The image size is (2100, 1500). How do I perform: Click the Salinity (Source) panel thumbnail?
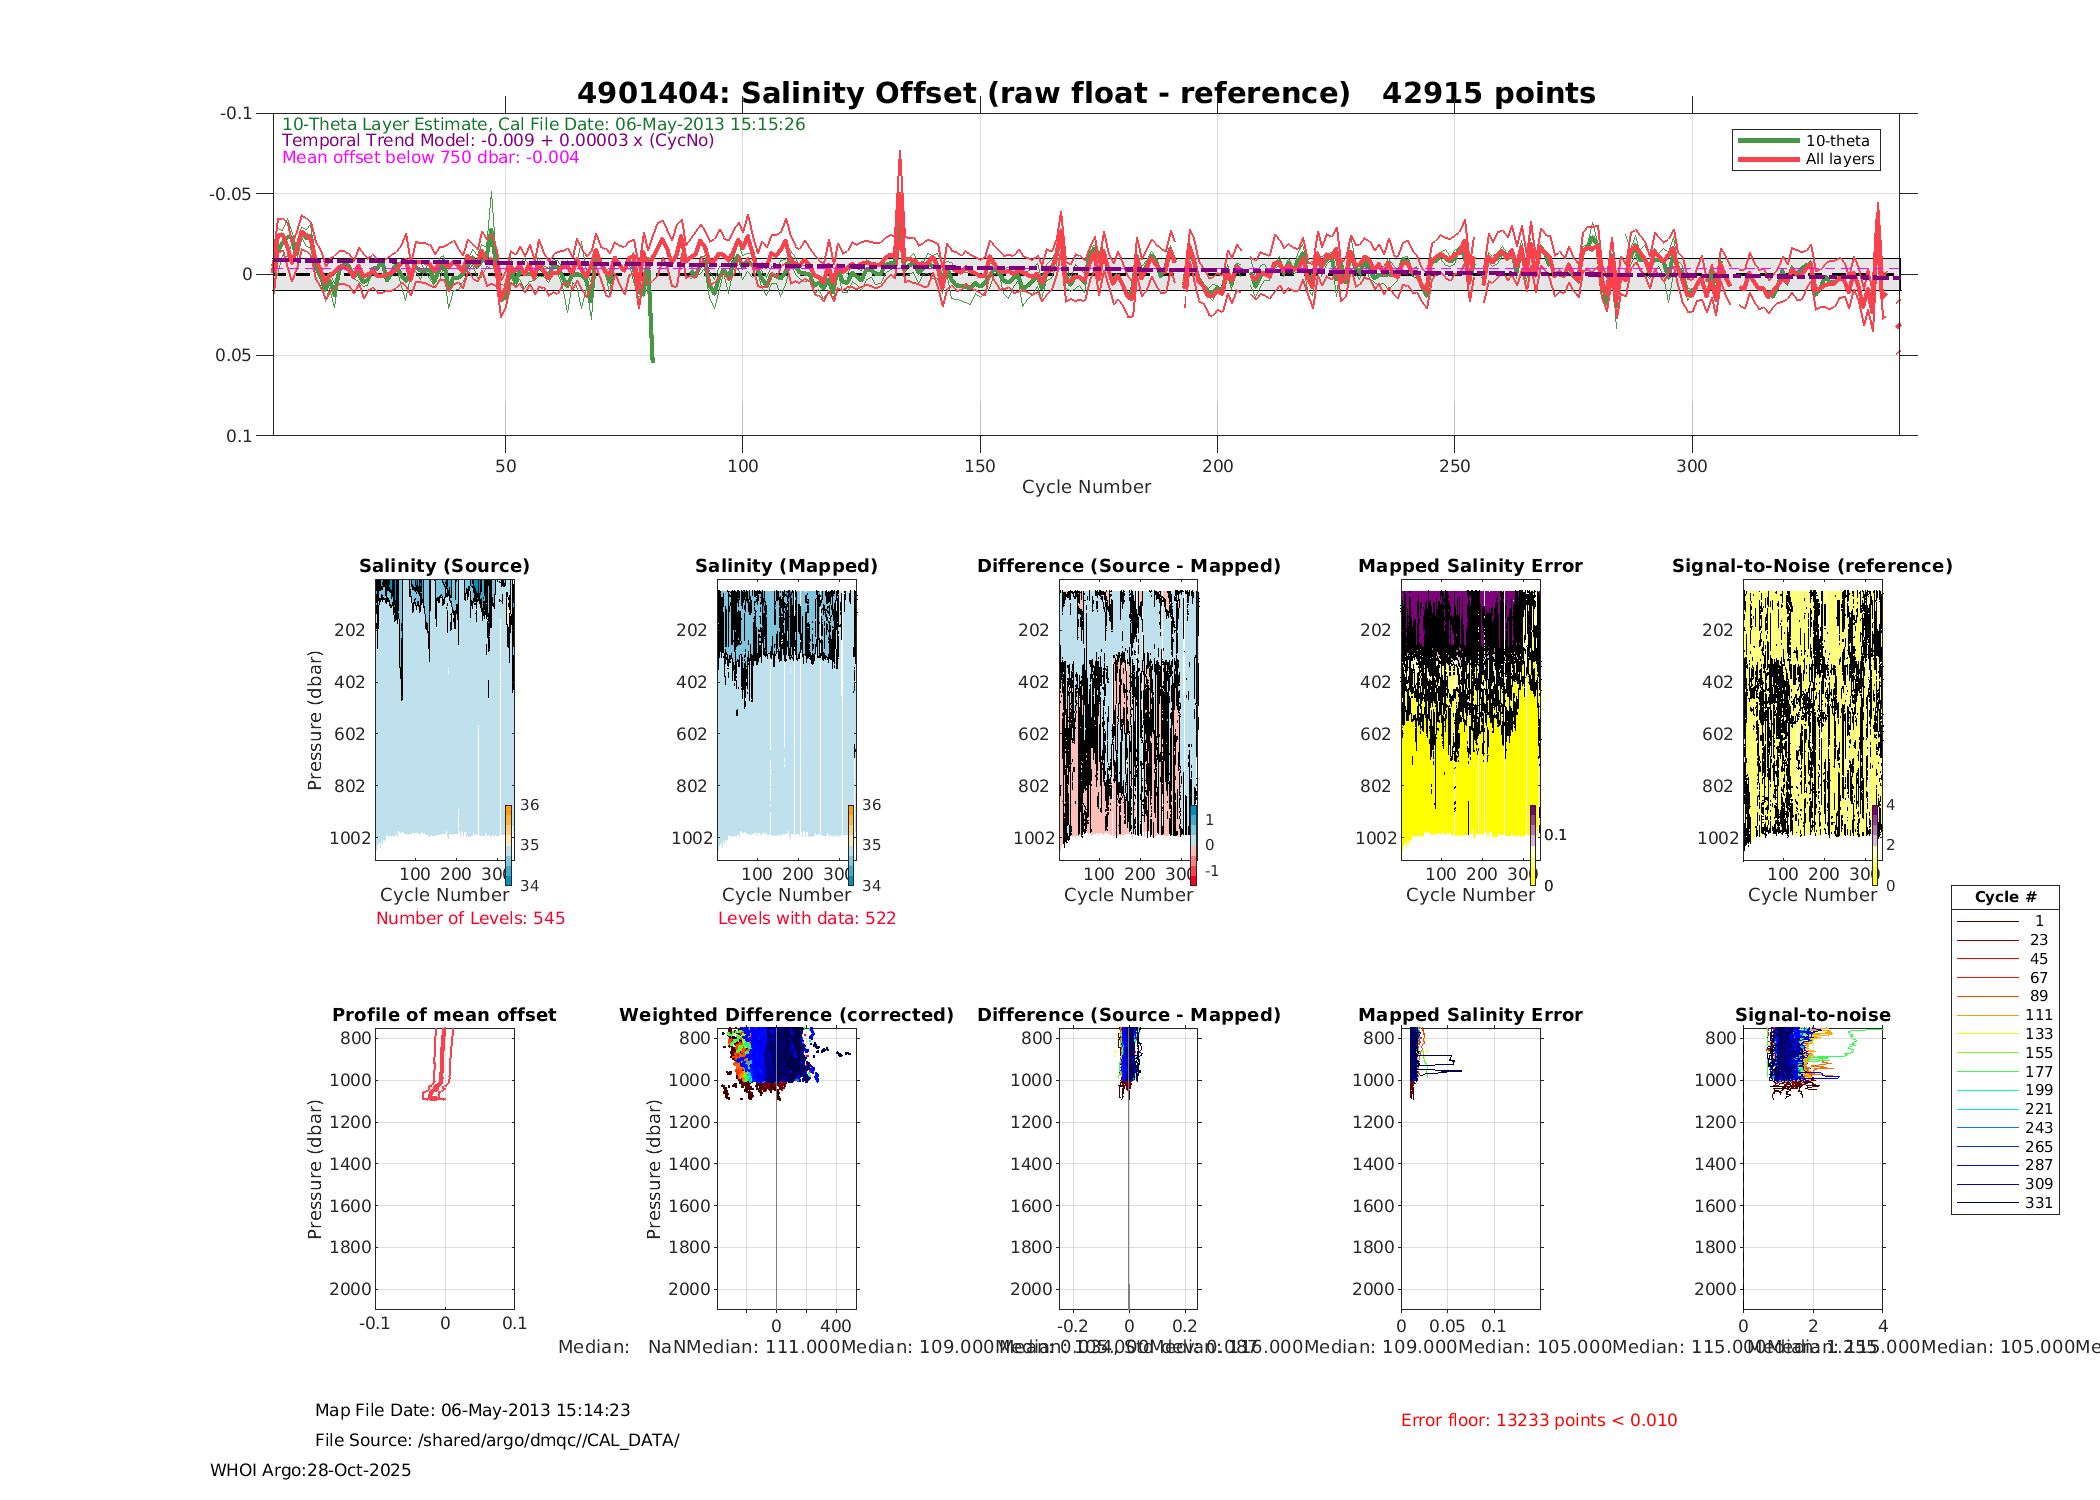pyautogui.click(x=444, y=718)
